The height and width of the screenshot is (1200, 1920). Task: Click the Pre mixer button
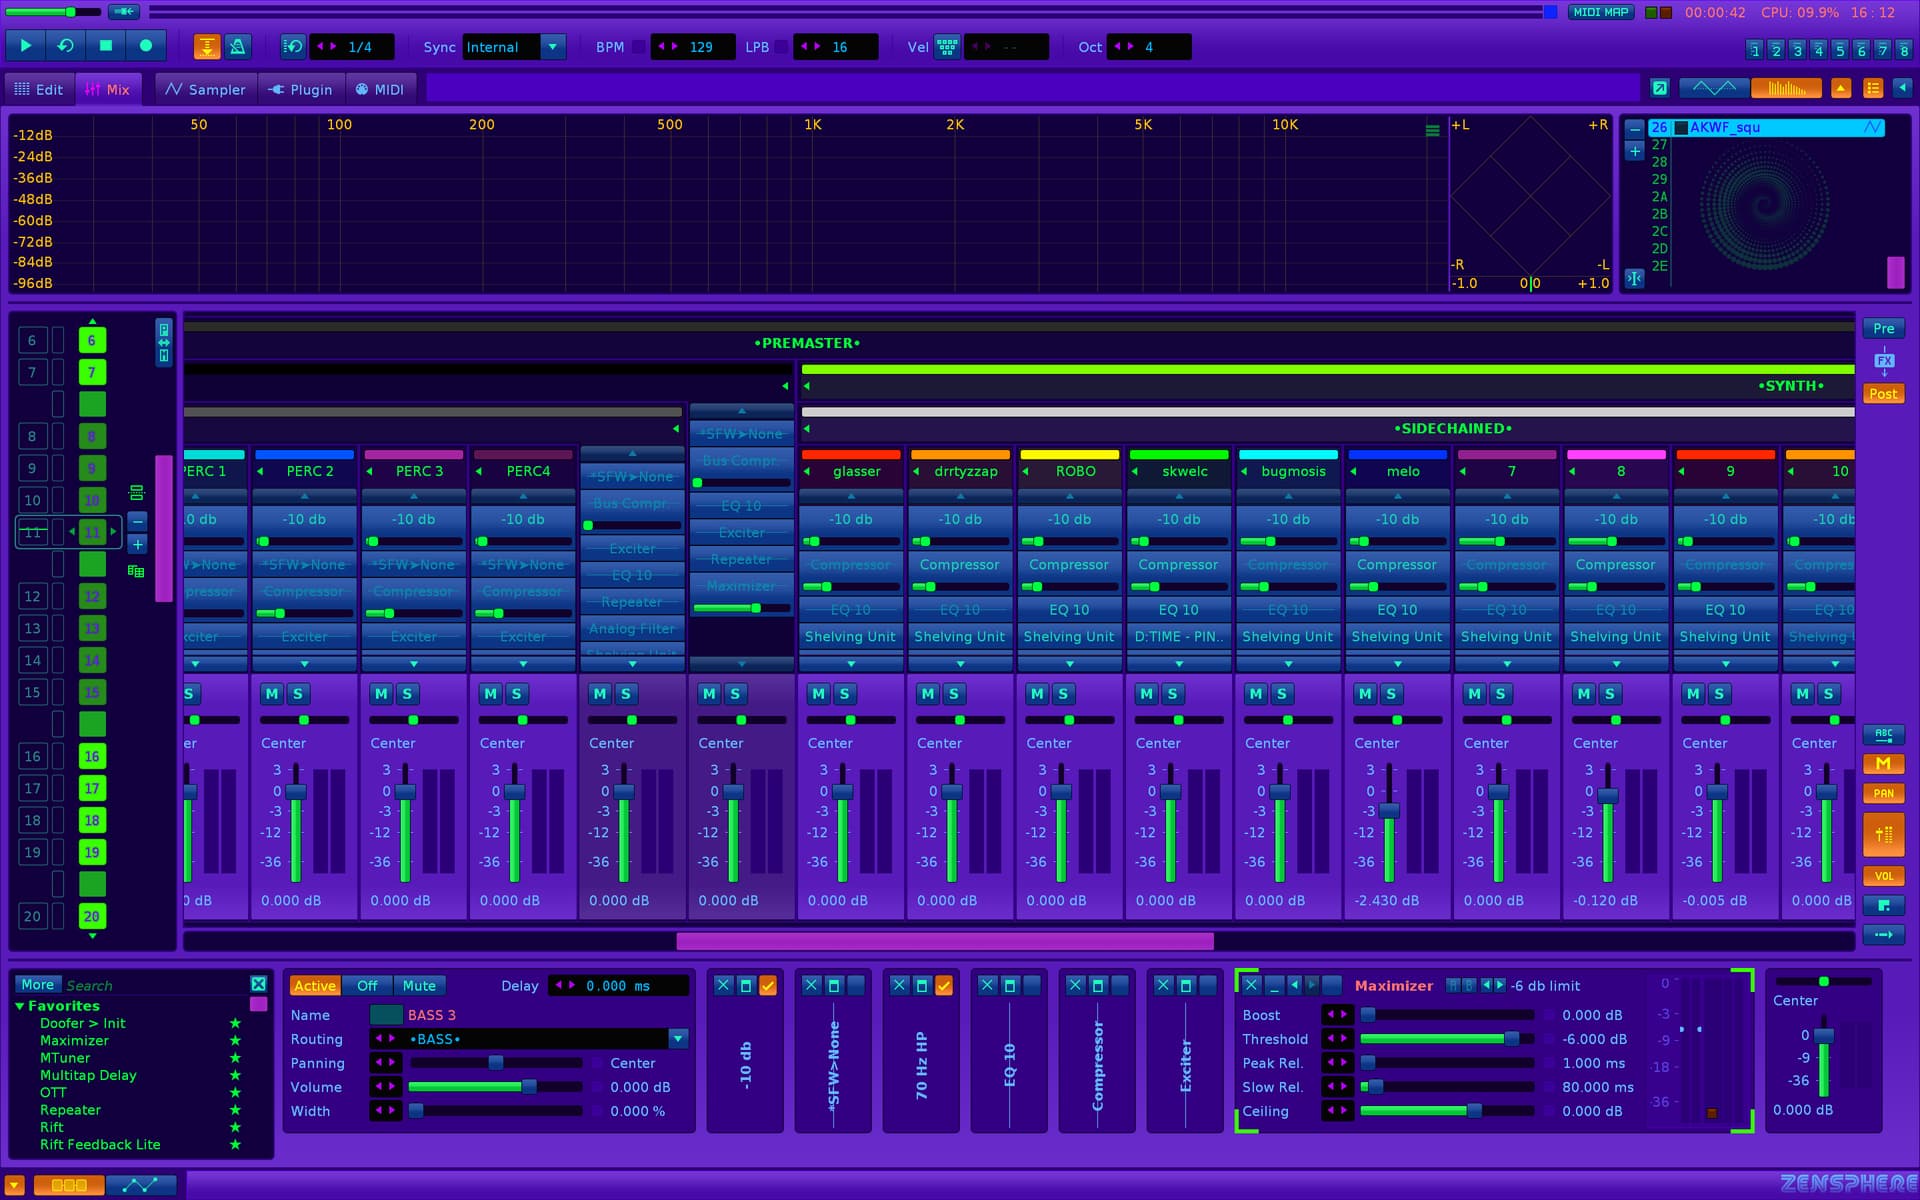coord(1883,328)
